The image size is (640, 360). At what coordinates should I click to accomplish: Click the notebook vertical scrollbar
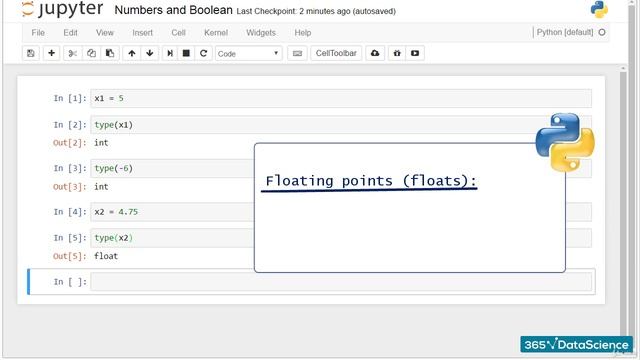(623, 204)
